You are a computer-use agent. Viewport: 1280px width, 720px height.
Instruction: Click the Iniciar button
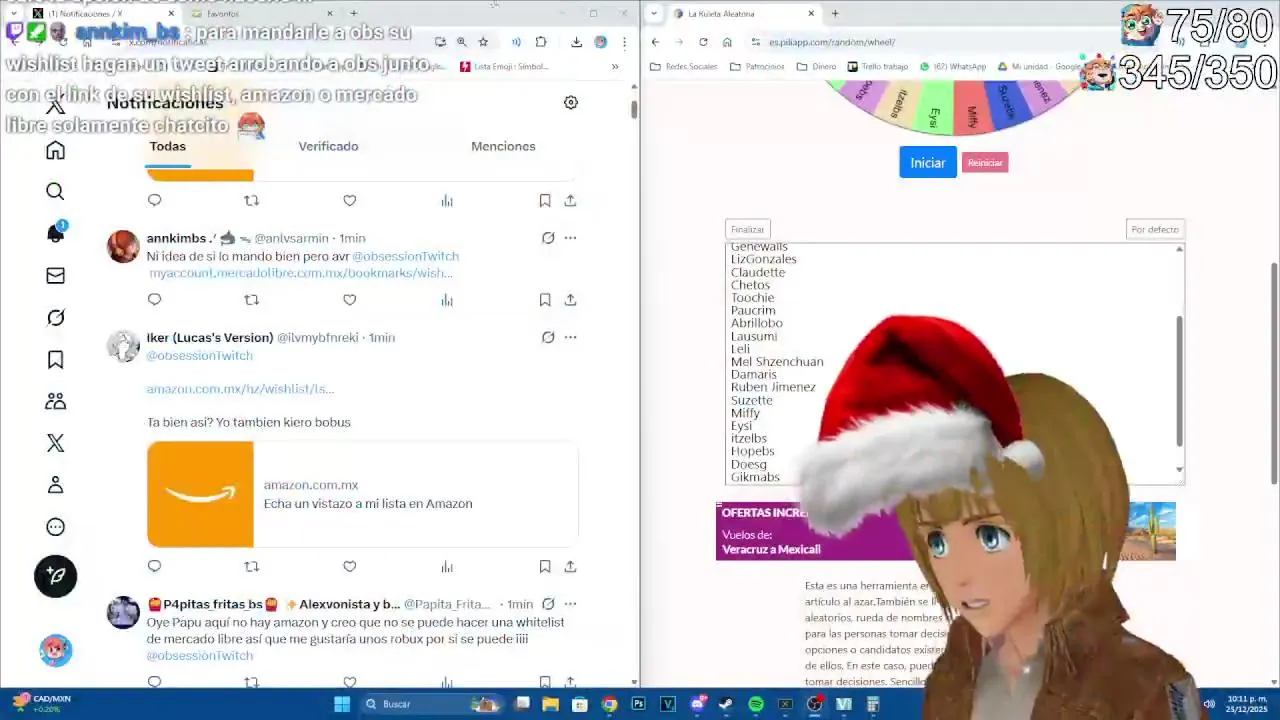pyautogui.click(x=928, y=162)
